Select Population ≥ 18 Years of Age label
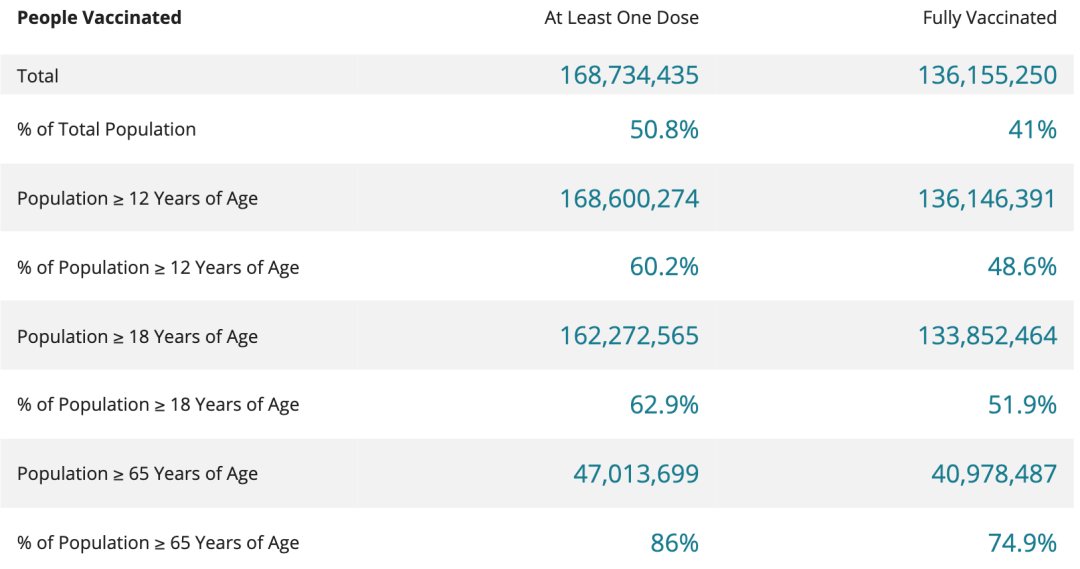 point(137,337)
